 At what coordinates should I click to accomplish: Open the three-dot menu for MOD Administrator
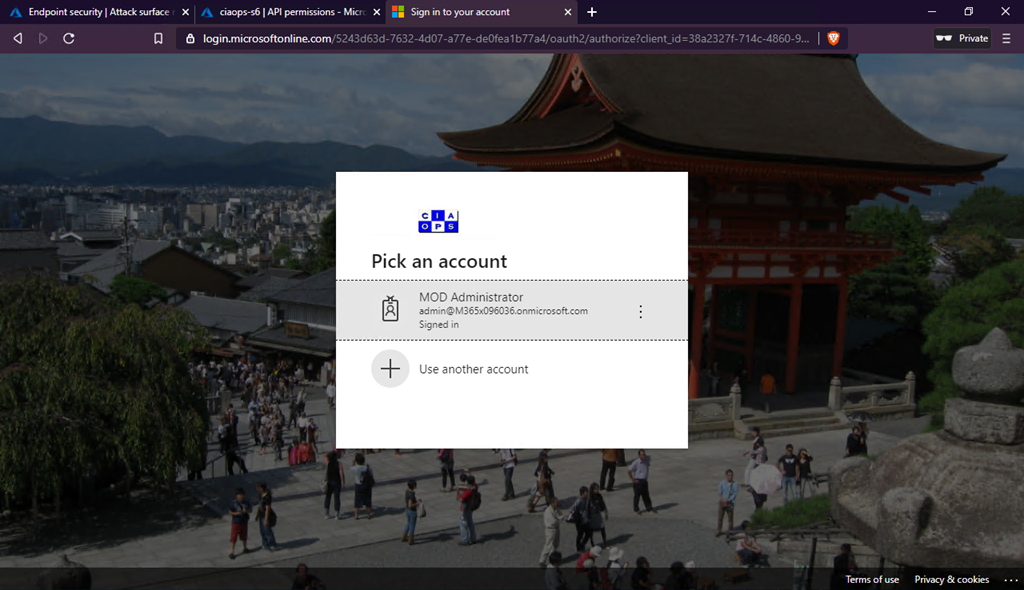click(641, 311)
